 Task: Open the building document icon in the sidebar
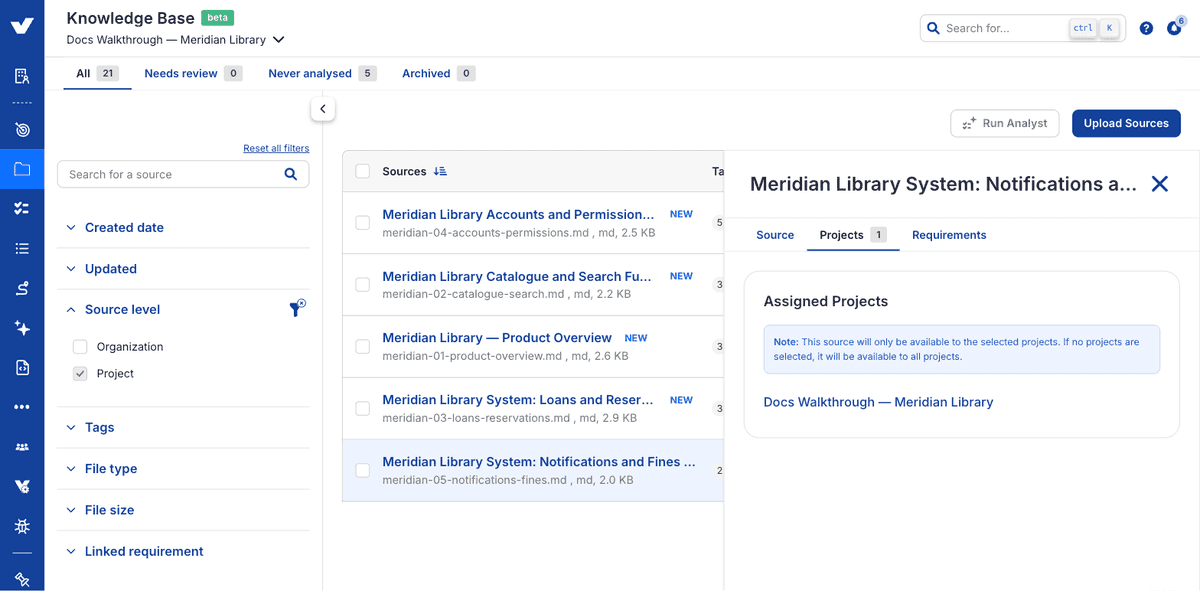click(x=22, y=76)
